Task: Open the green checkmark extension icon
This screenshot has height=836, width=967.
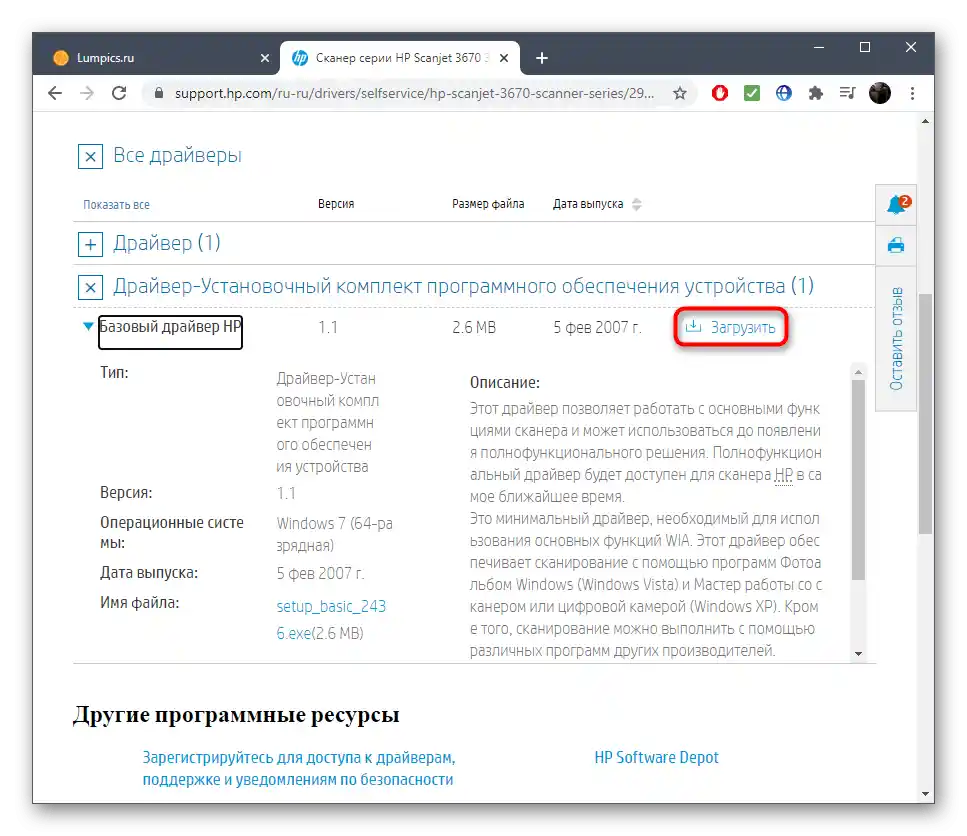Action: (x=752, y=93)
